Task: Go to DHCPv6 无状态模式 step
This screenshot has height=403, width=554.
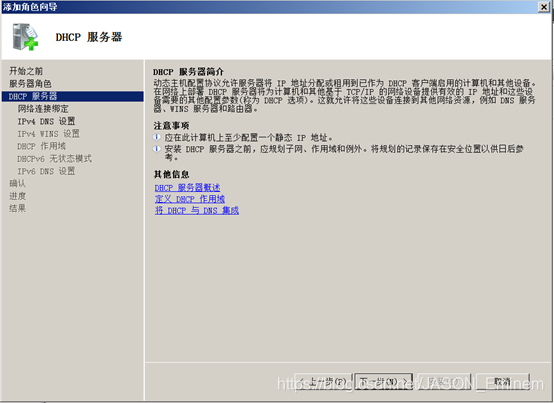Action: tap(54, 159)
